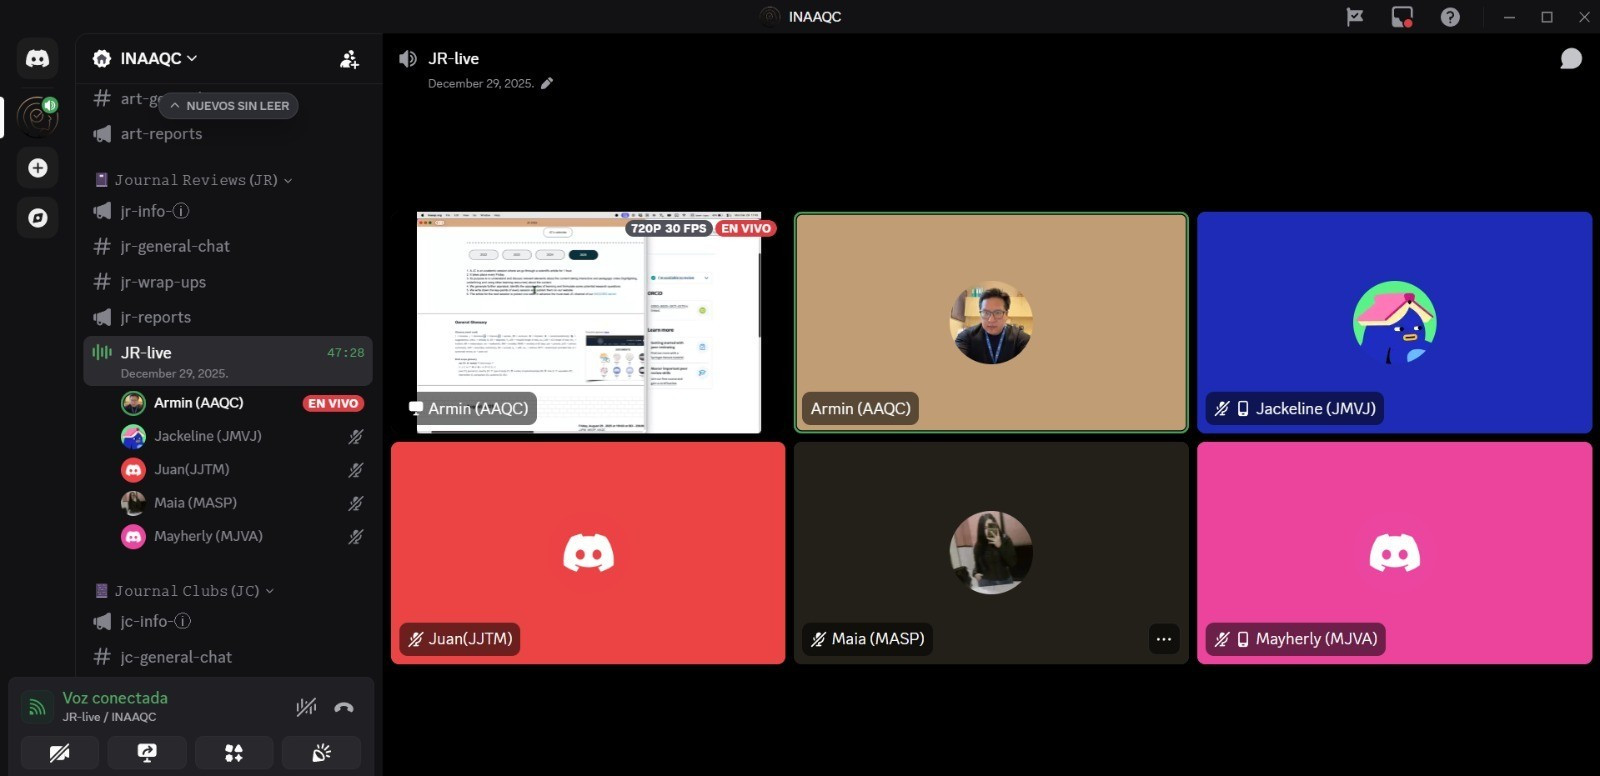
Task: Open the discover servers compass icon
Action: coord(38,218)
